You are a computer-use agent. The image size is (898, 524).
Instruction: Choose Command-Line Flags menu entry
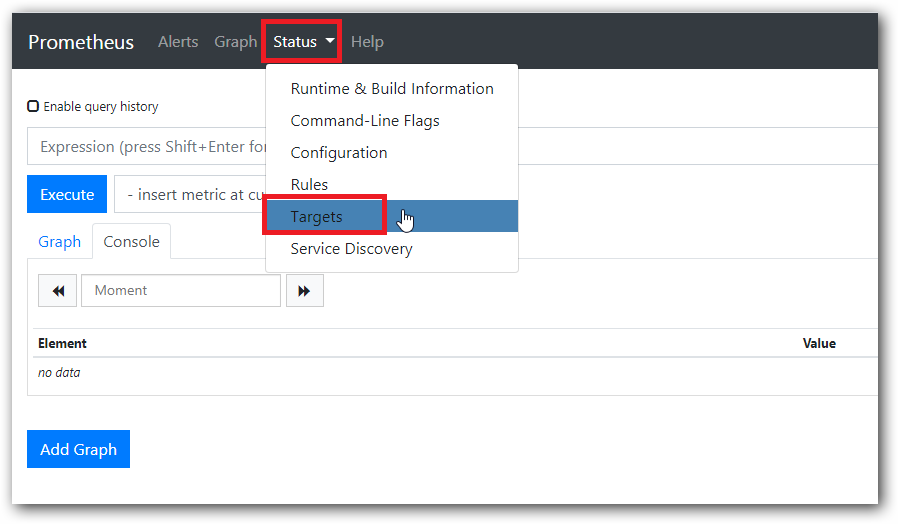tap(365, 121)
